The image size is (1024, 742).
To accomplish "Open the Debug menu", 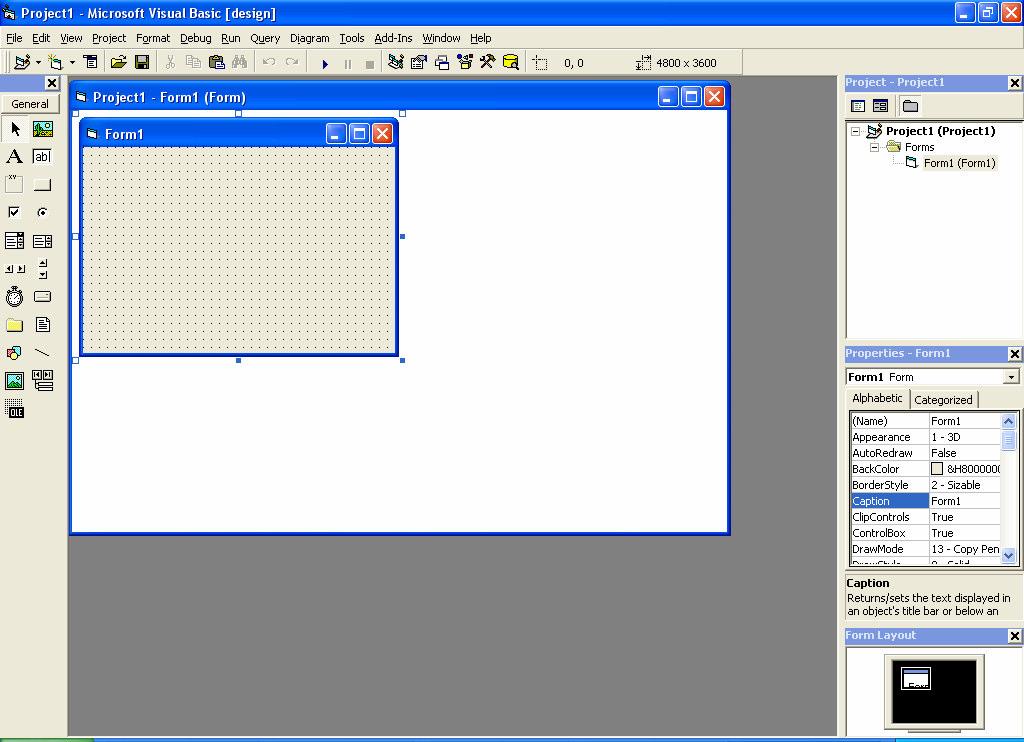I will pyautogui.click(x=195, y=38).
